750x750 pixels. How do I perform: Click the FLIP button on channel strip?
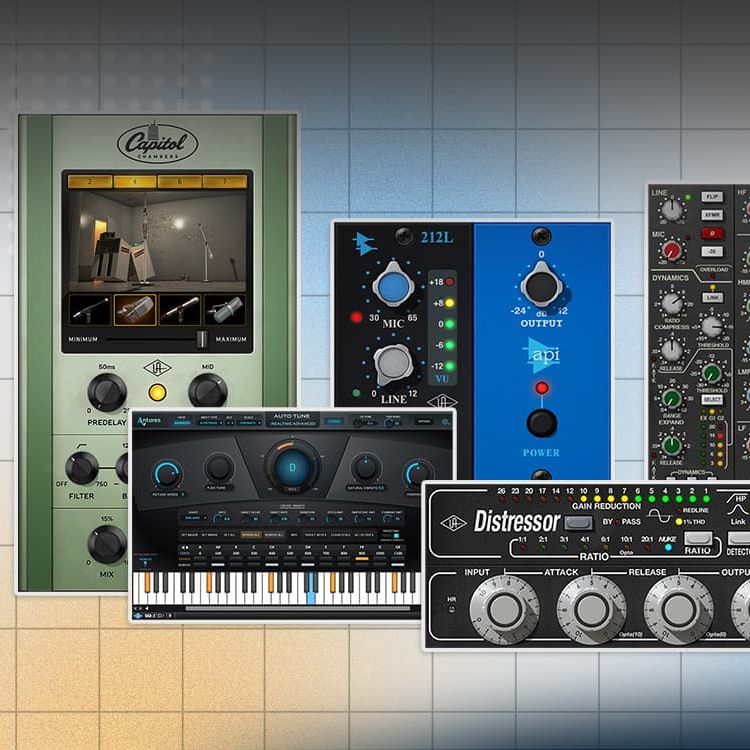pyautogui.click(x=712, y=197)
